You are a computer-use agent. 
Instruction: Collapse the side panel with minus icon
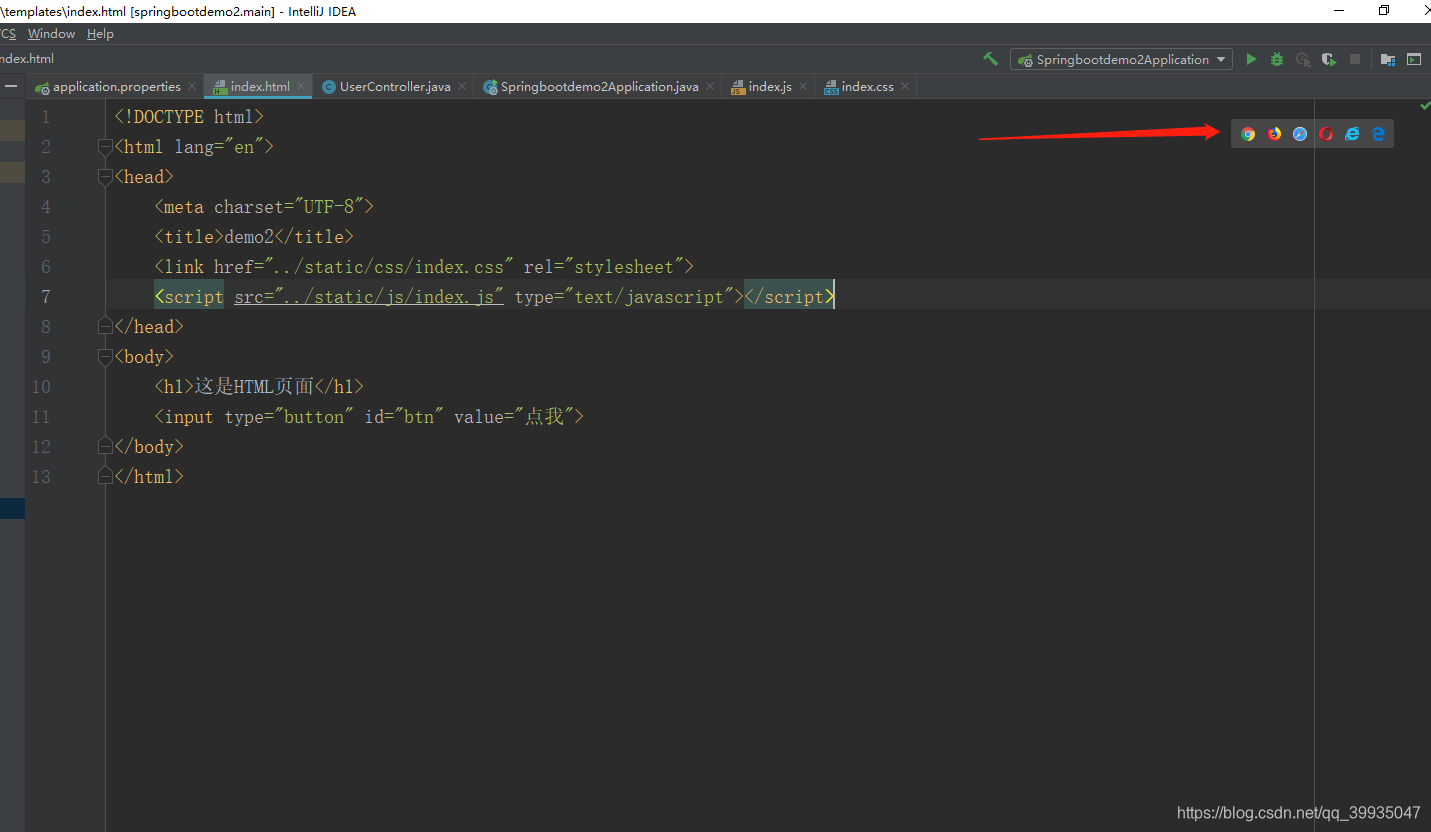(11, 86)
